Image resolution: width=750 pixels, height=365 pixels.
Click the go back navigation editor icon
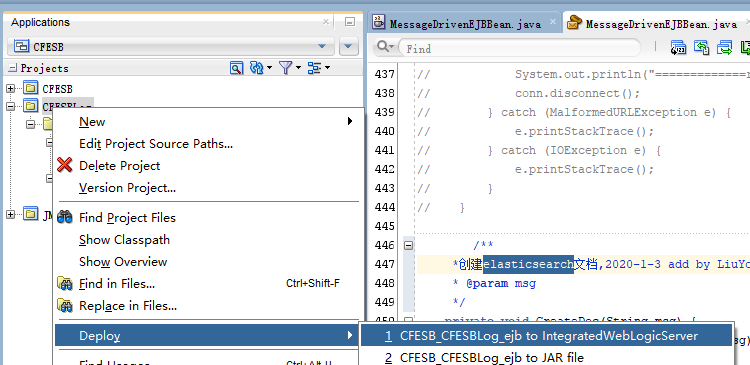coord(702,47)
